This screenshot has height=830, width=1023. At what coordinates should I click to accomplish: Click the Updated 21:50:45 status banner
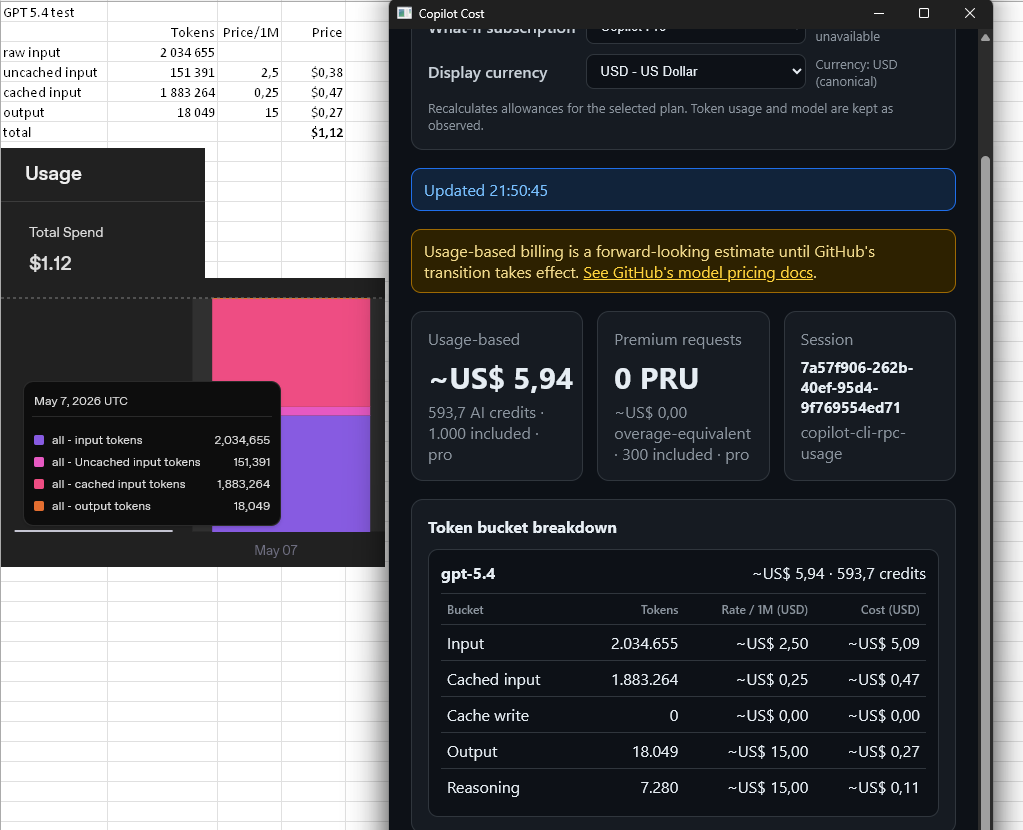683,190
